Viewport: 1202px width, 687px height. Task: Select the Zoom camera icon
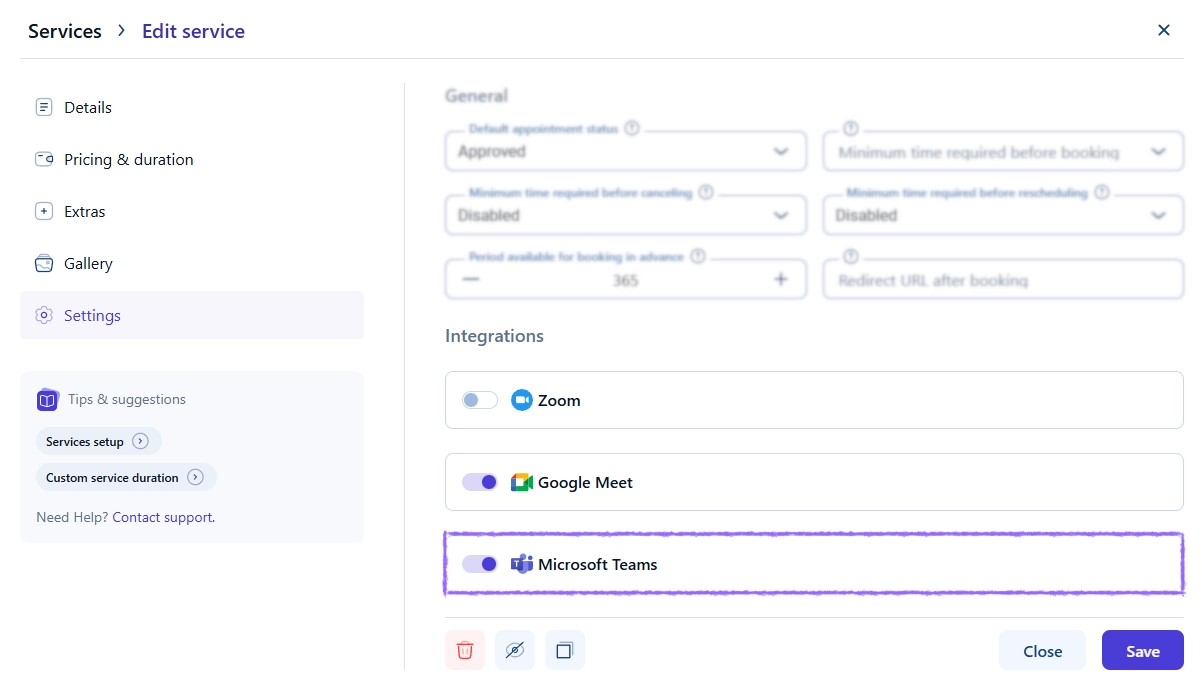[x=521, y=399]
